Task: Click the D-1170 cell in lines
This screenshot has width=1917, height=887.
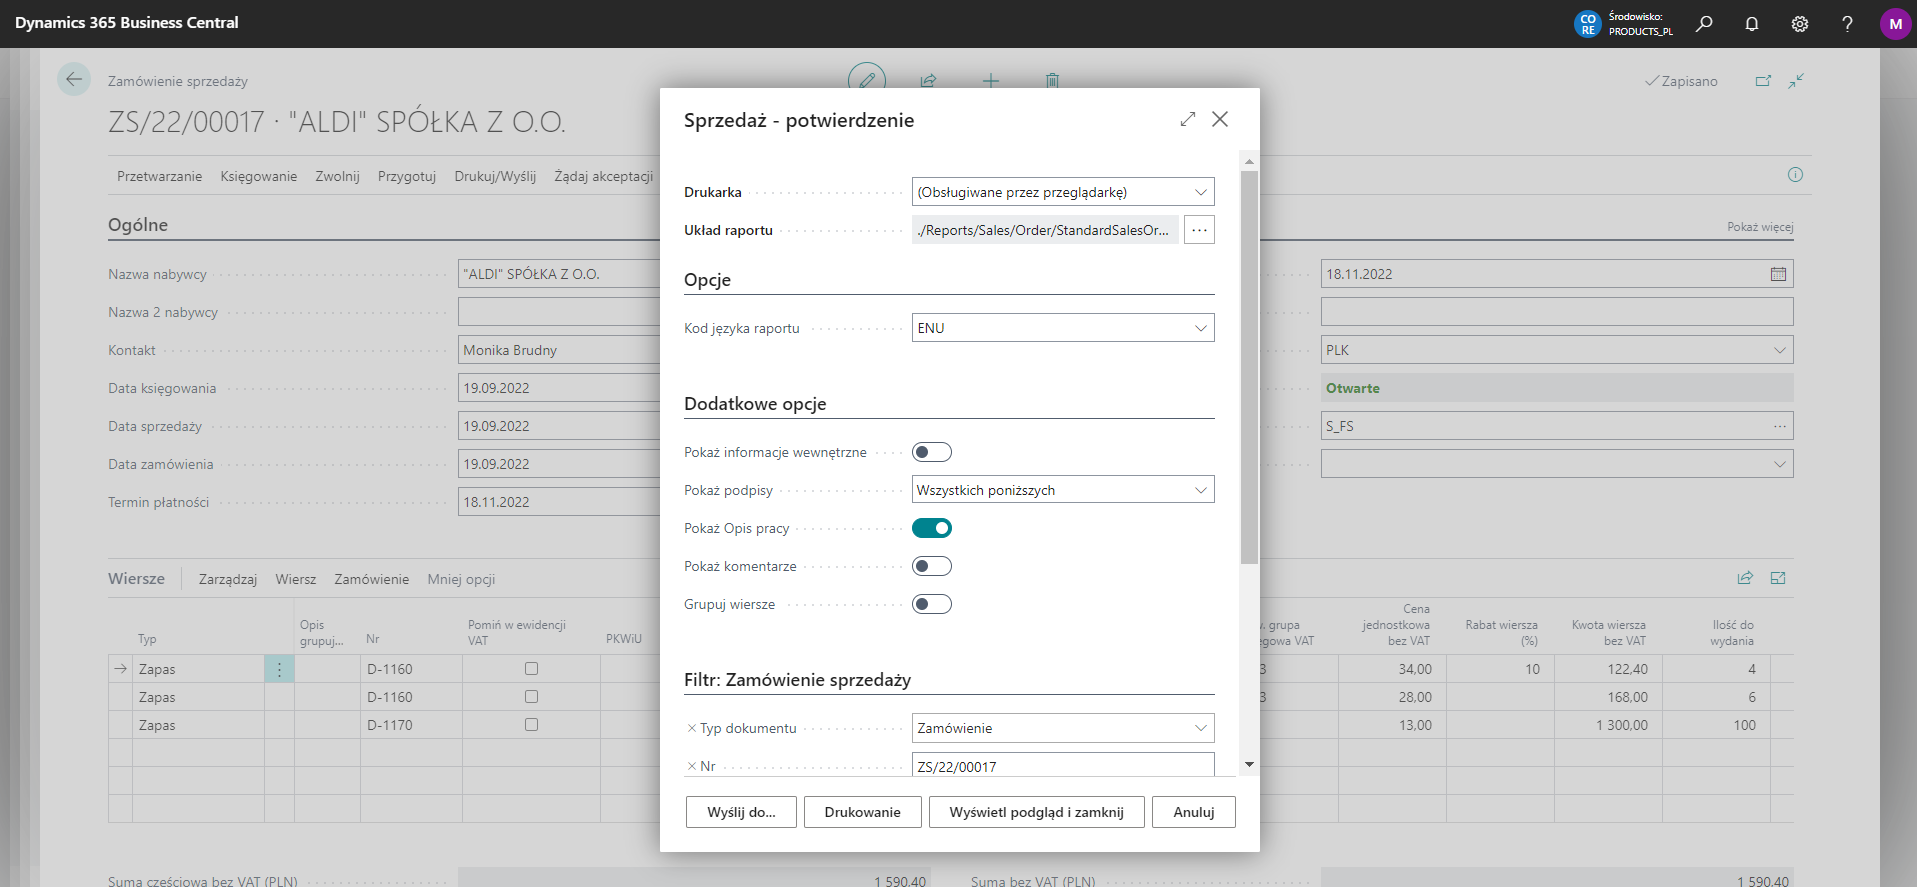Action: click(x=411, y=725)
